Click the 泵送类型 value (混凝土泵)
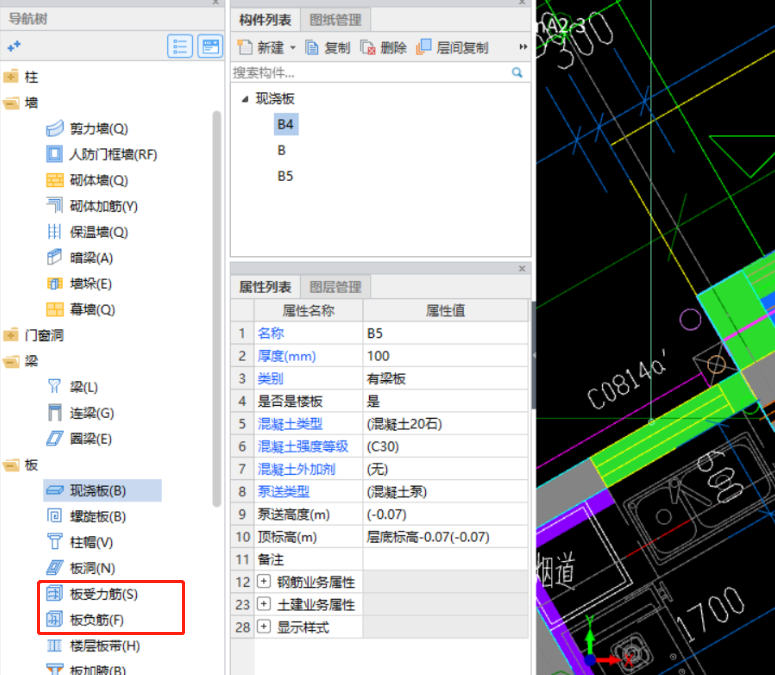Image resolution: width=775 pixels, height=675 pixels. click(445, 492)
